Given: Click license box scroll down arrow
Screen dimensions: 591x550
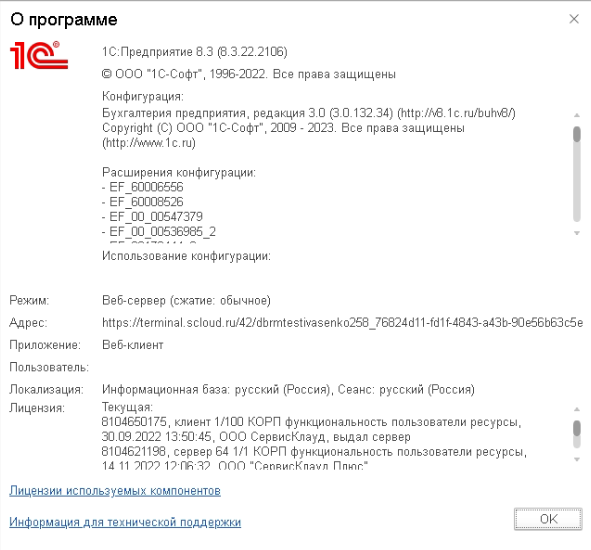Looking at the screenshot, I should click(576, 459).
